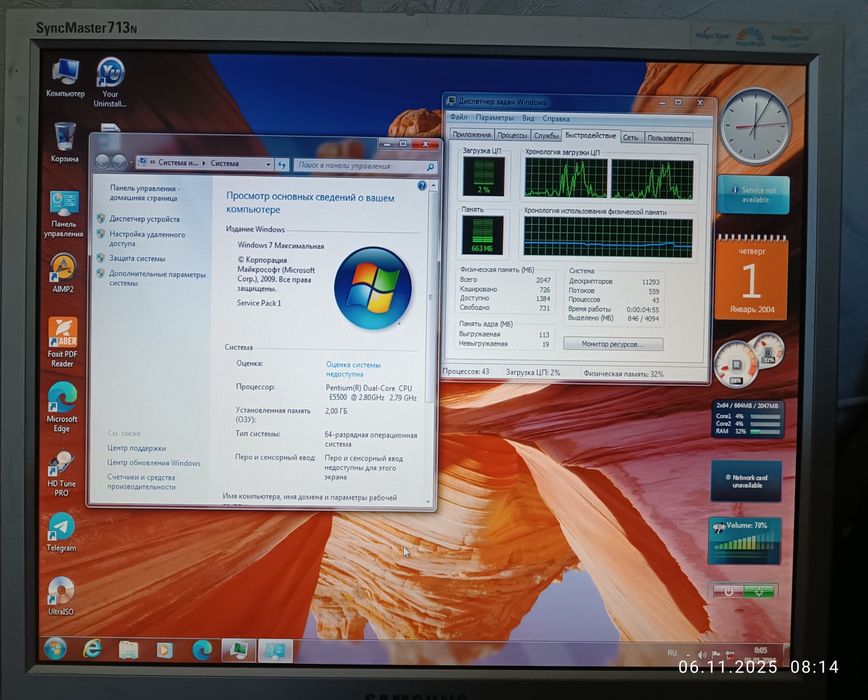Launch HD Tune PRO shortcut
The image size is (868, 700).
pos(61,474)
